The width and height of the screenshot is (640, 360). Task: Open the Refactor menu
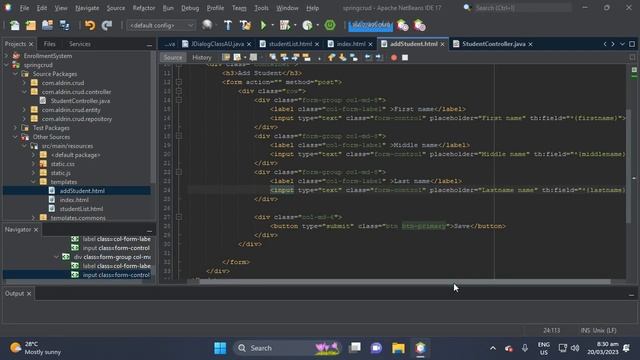[144, 8]
